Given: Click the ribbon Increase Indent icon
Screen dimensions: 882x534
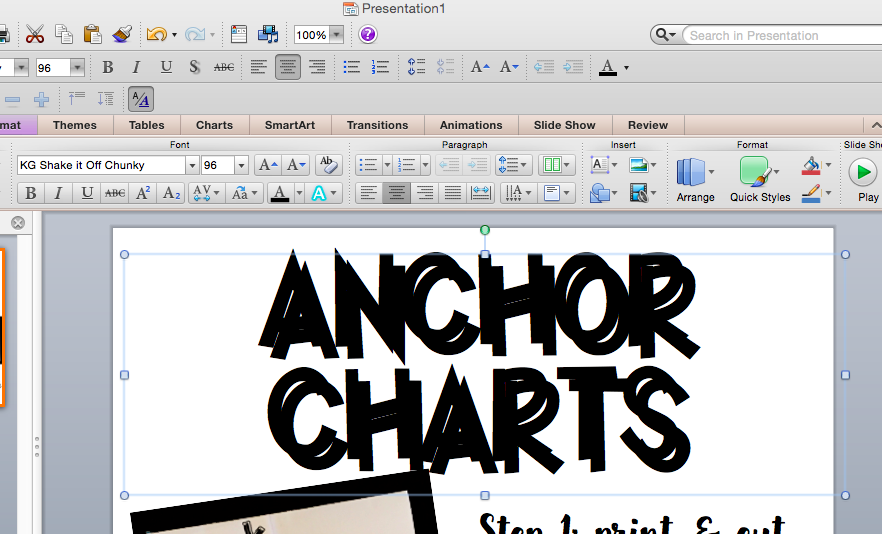Looking at the screenshot, I should pyautogui.click(x=478, y=165).
